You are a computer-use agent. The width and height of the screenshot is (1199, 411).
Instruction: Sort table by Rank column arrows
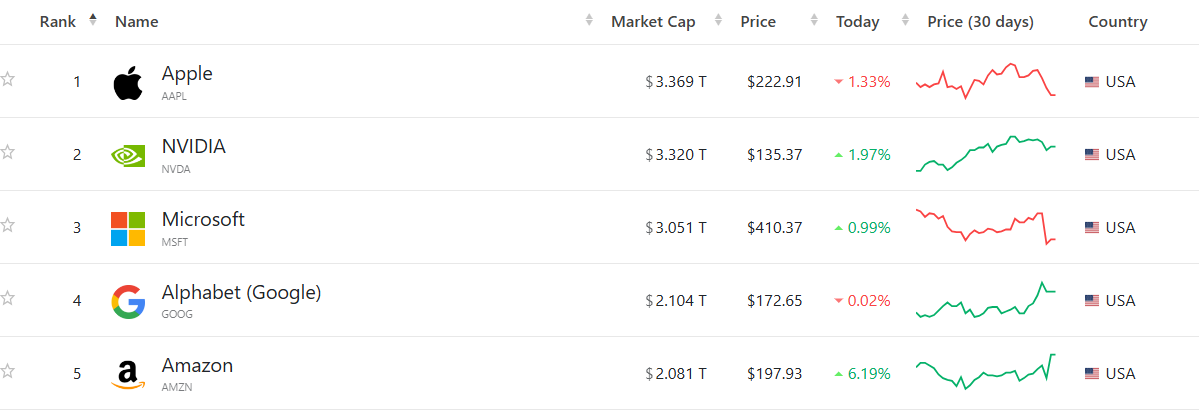[93, 21]
